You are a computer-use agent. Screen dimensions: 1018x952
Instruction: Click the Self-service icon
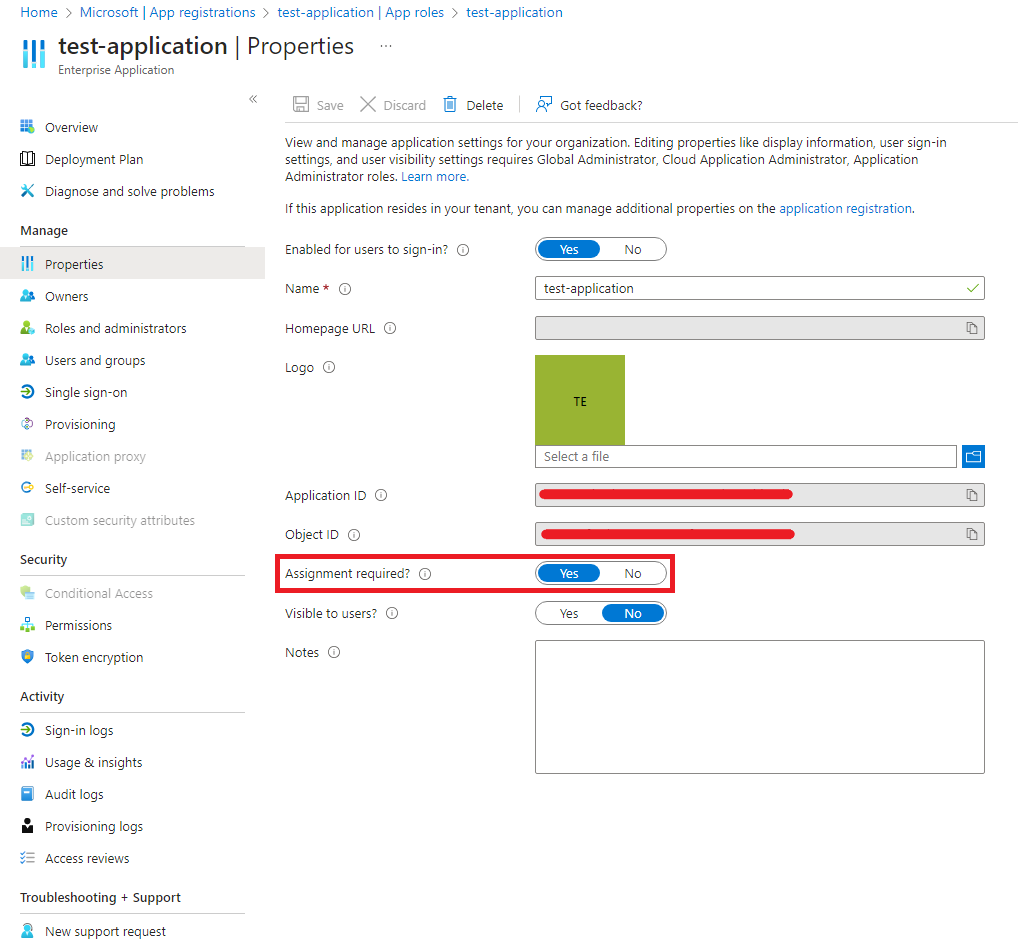tap(27, 488)
